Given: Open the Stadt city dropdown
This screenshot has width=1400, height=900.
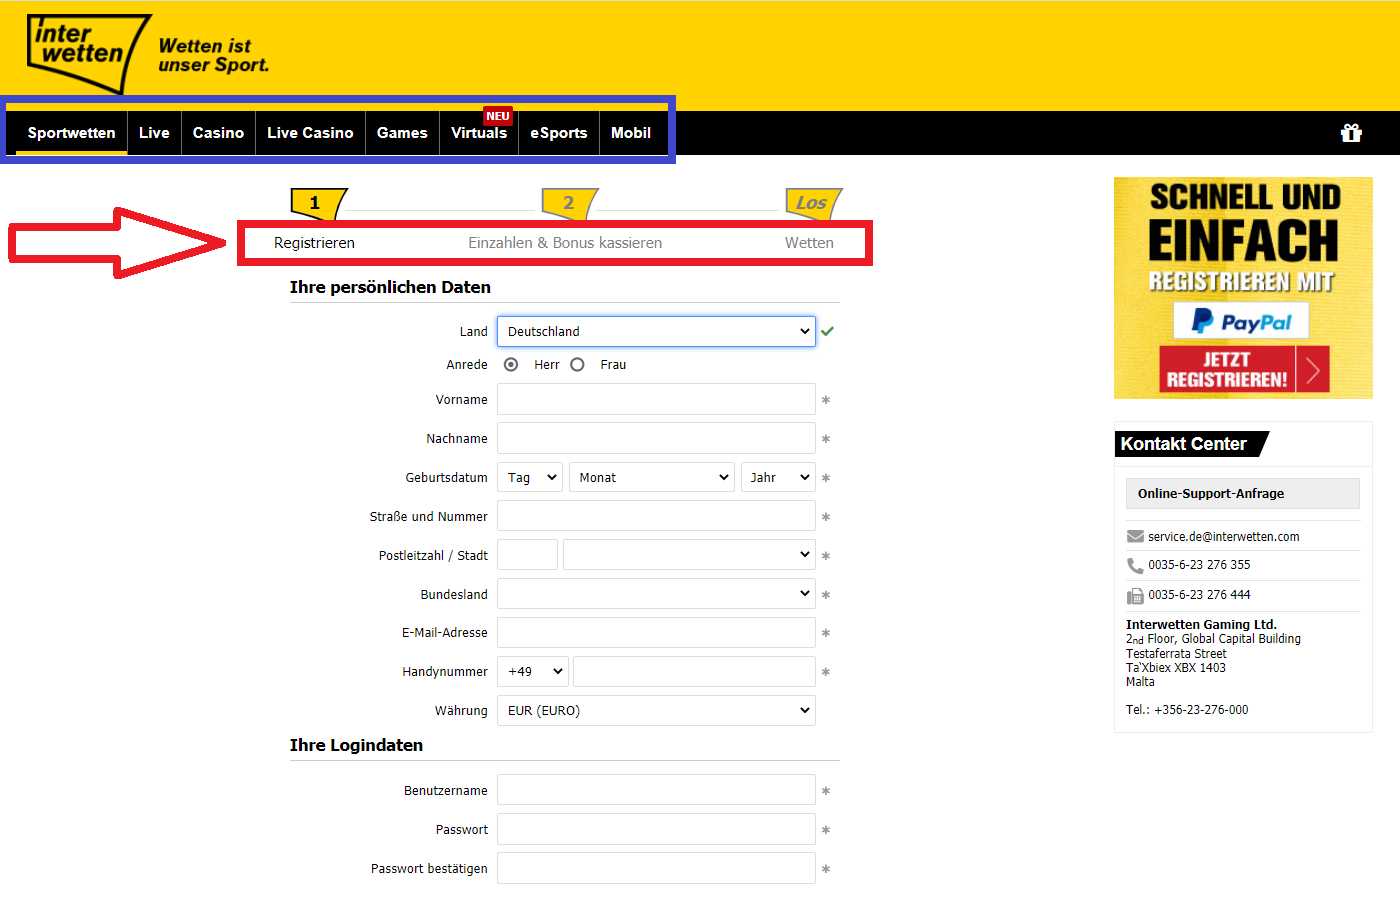Looking at the screenshot, I should [689, 555].
